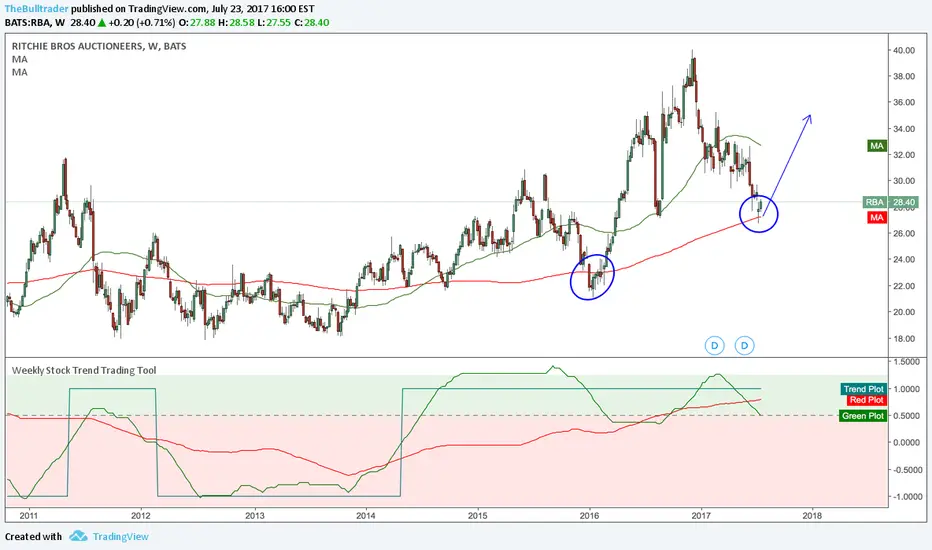Click the 24.00 price axis value
The image size is (932, 550).
coord(904,259)
